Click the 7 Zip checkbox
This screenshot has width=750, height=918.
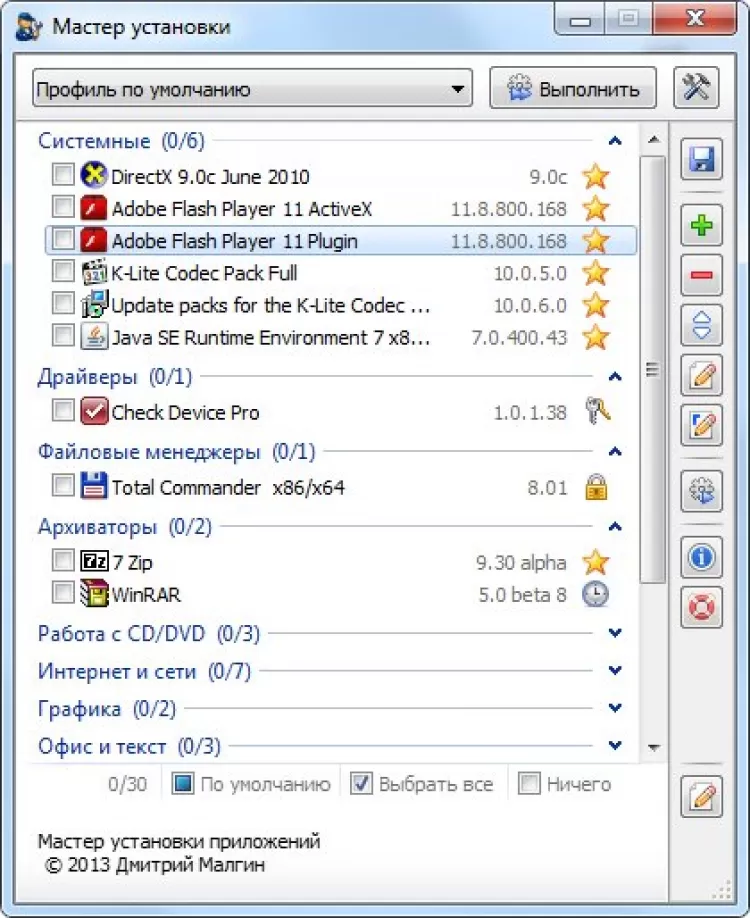[x=63, y=560]
